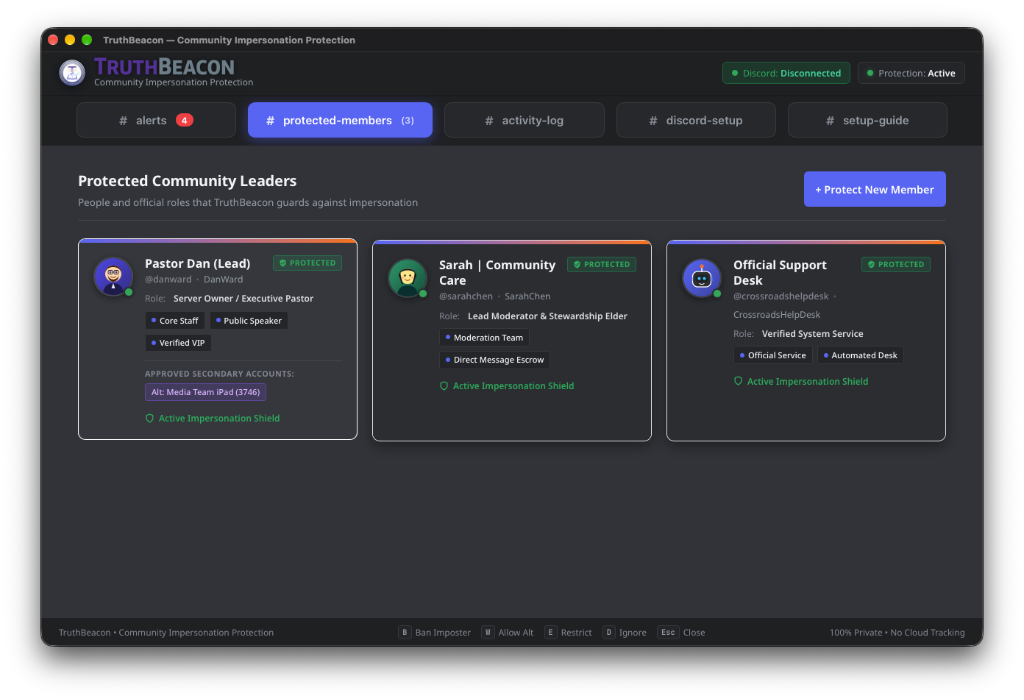Select the protected-members tab
1024x700 pixels.
pos(340,120)
